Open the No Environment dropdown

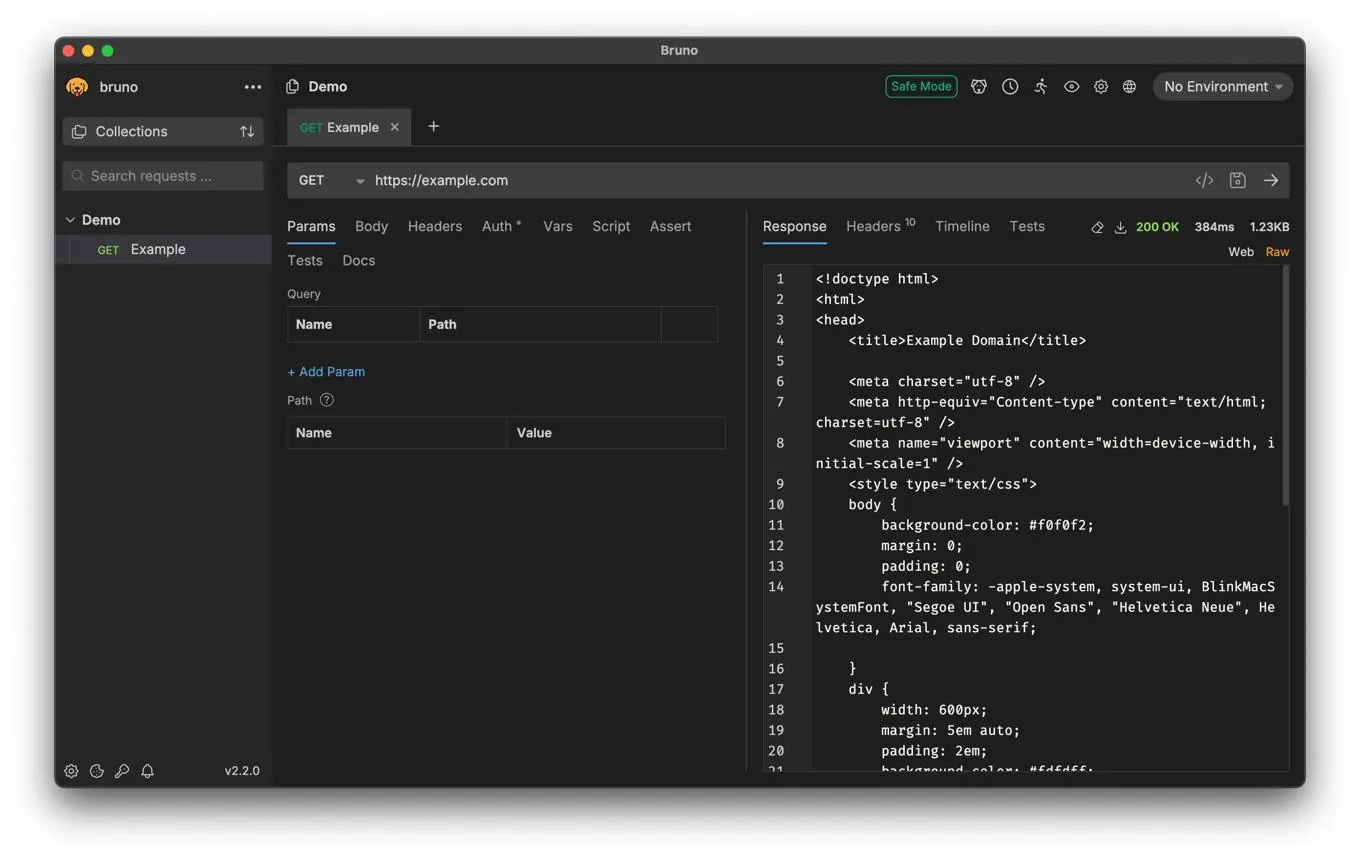click(x=1223, y=87)
